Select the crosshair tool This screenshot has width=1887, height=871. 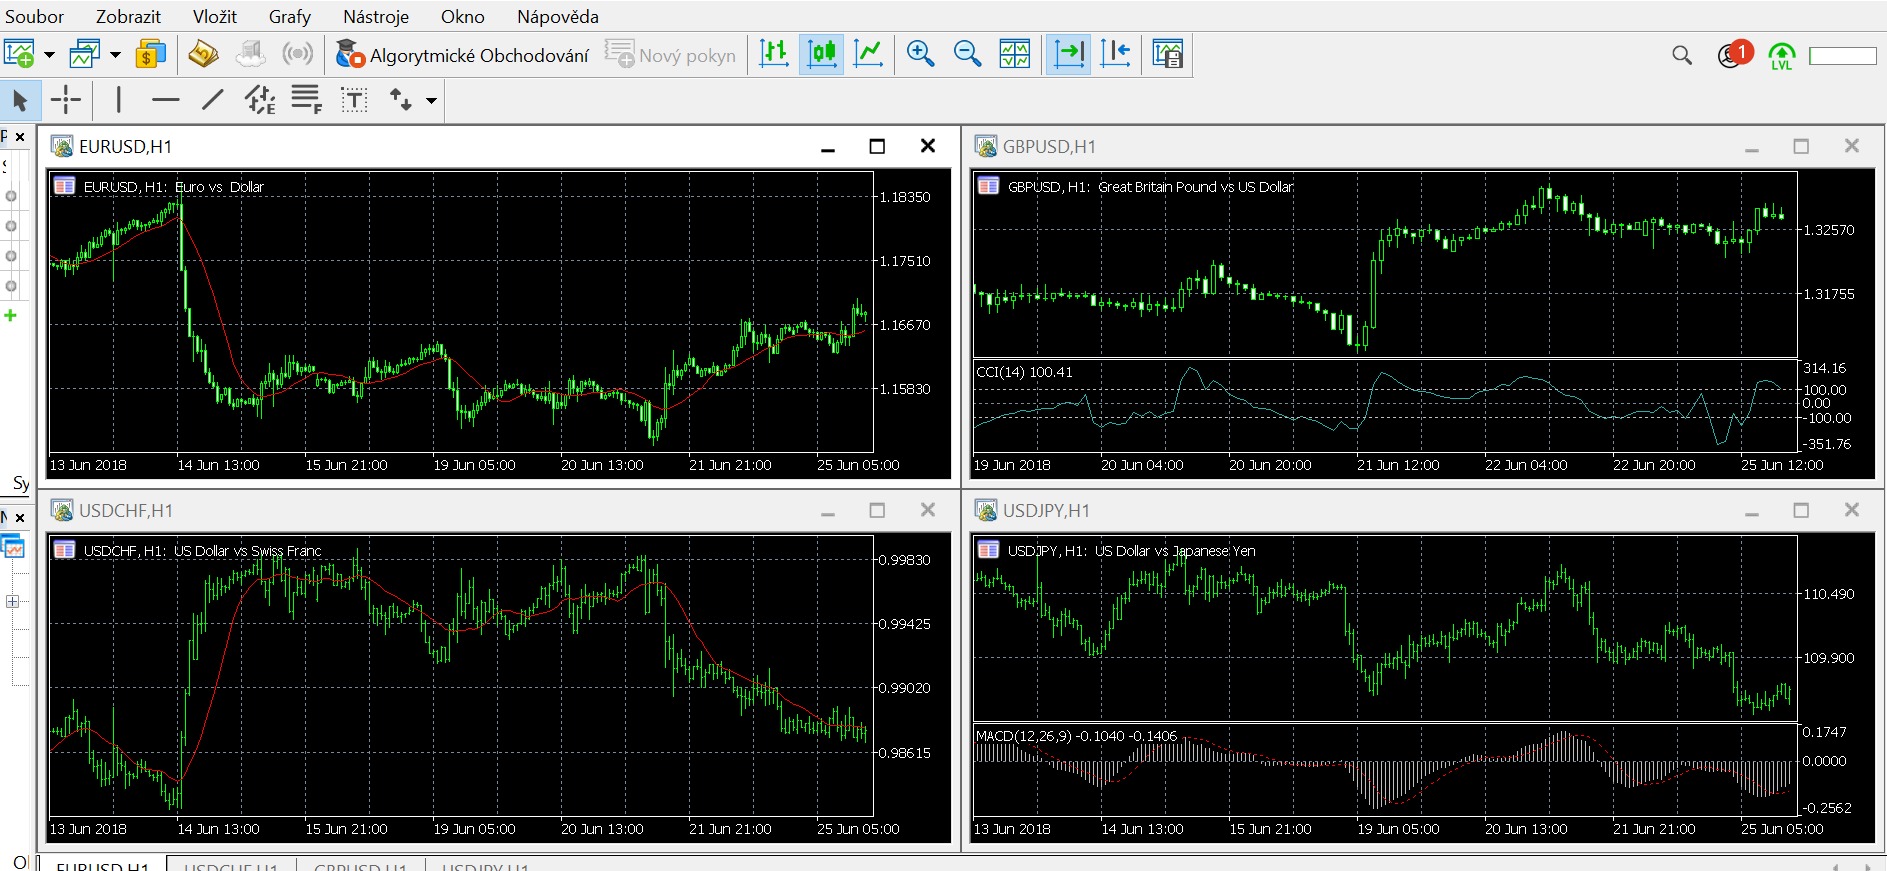66,99
